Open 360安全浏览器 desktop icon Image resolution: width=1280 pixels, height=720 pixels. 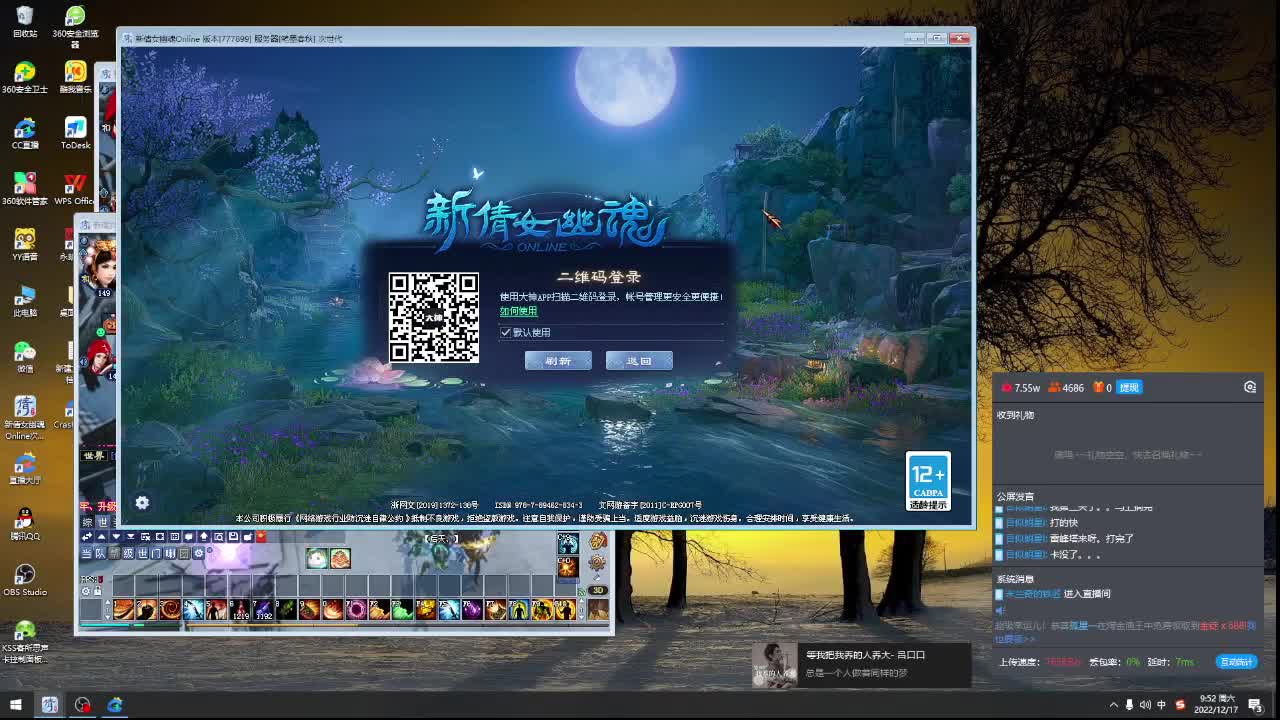pos(75,25)
